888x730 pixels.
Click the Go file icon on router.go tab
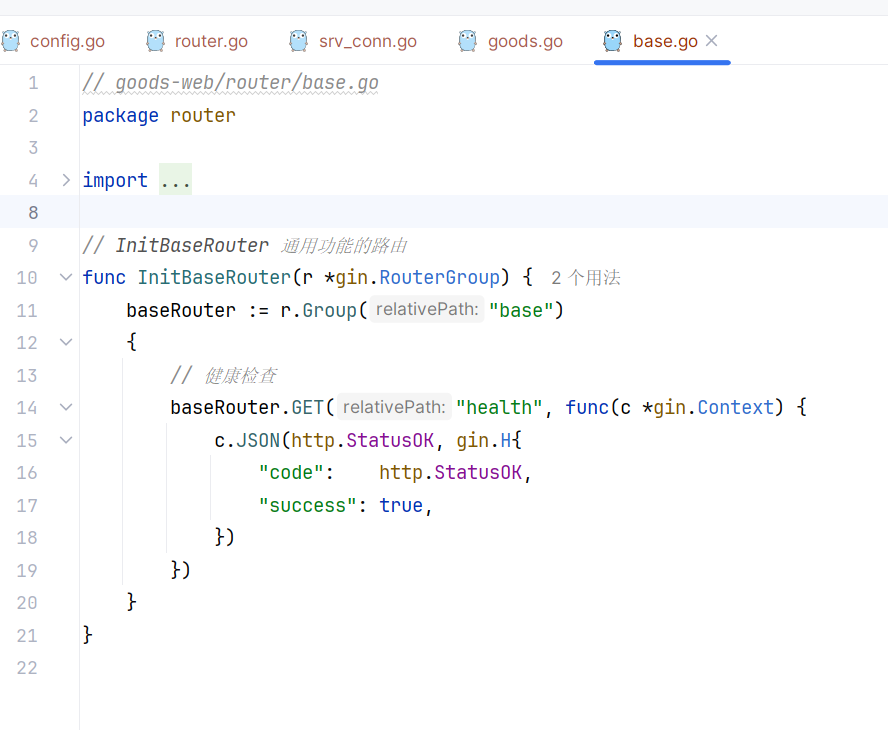click(155, 41)
